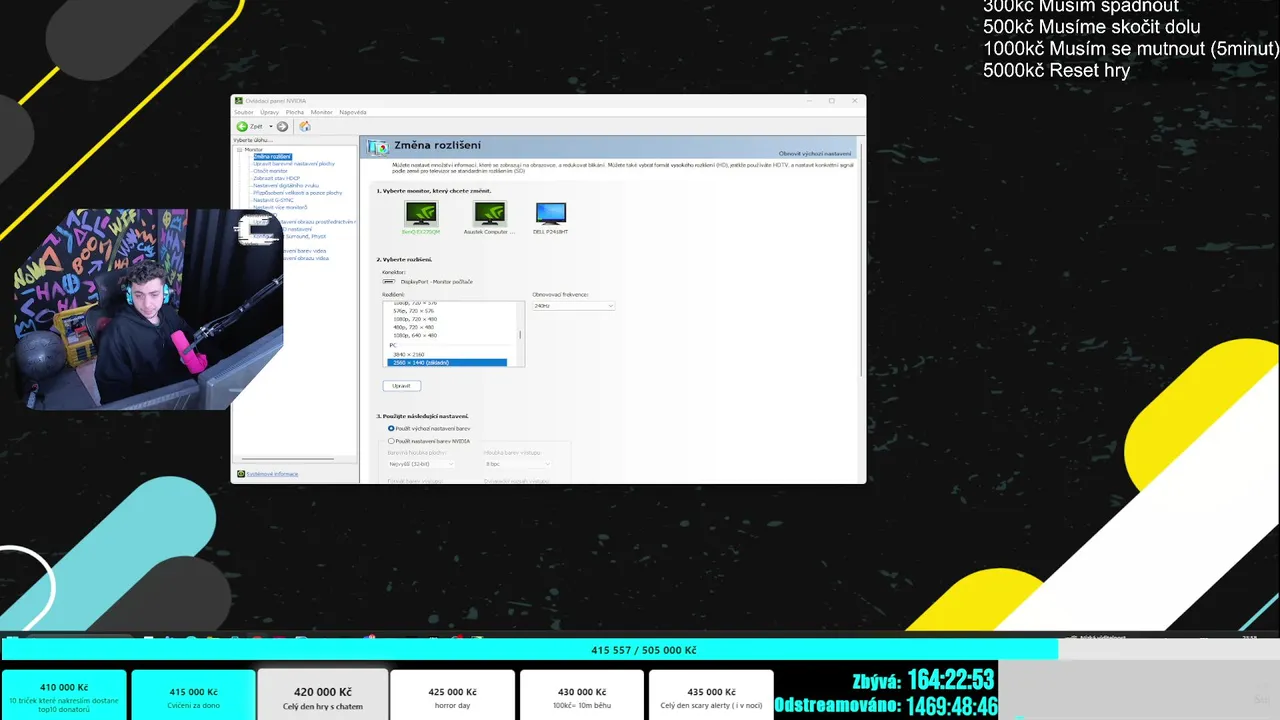Screen dimensions: 1280x720
Task: Open Nastavení digitálního zvuku
Action: point(286,185)
